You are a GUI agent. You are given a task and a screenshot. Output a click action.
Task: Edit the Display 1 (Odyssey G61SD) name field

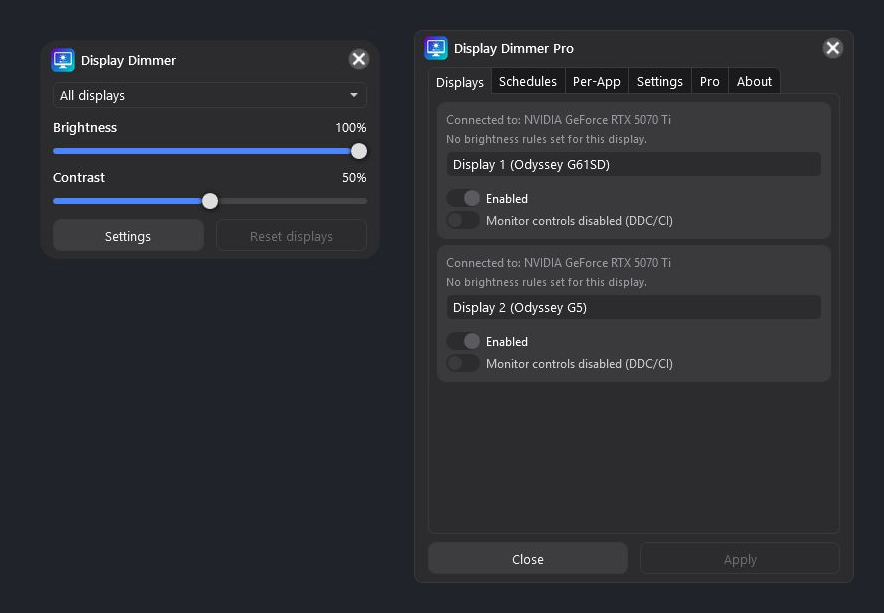(x=634, y=164)
